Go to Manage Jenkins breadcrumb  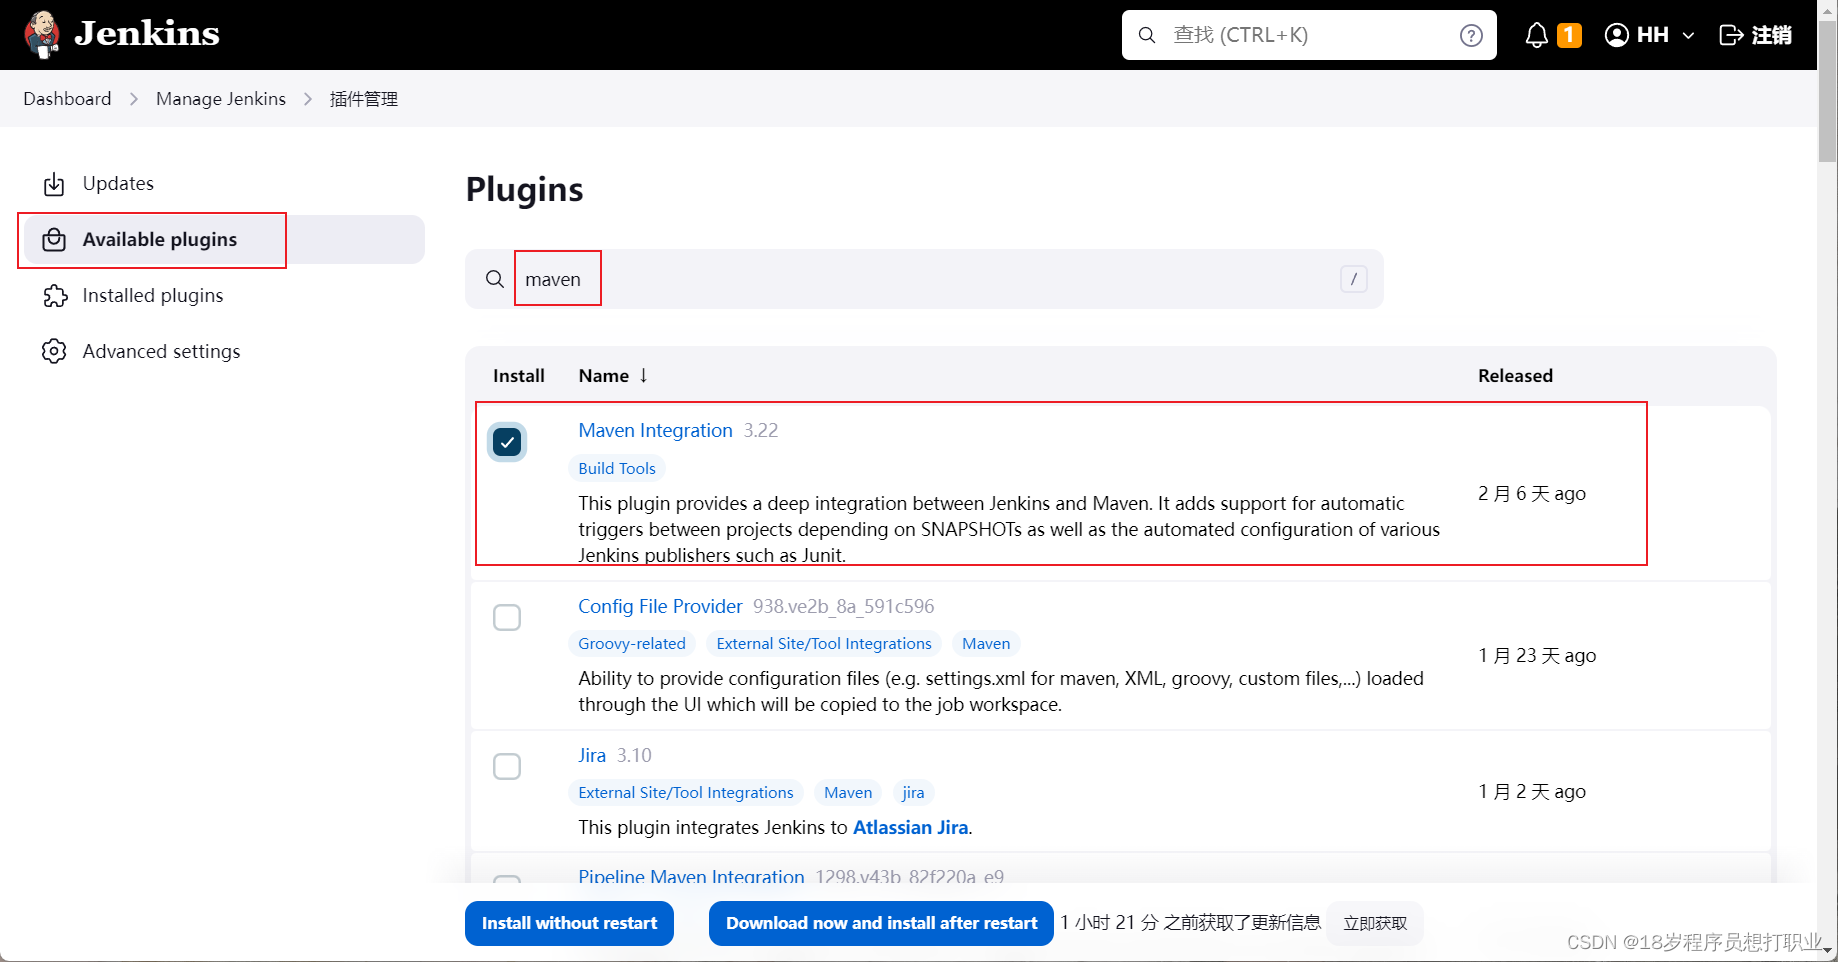[221, 99]
